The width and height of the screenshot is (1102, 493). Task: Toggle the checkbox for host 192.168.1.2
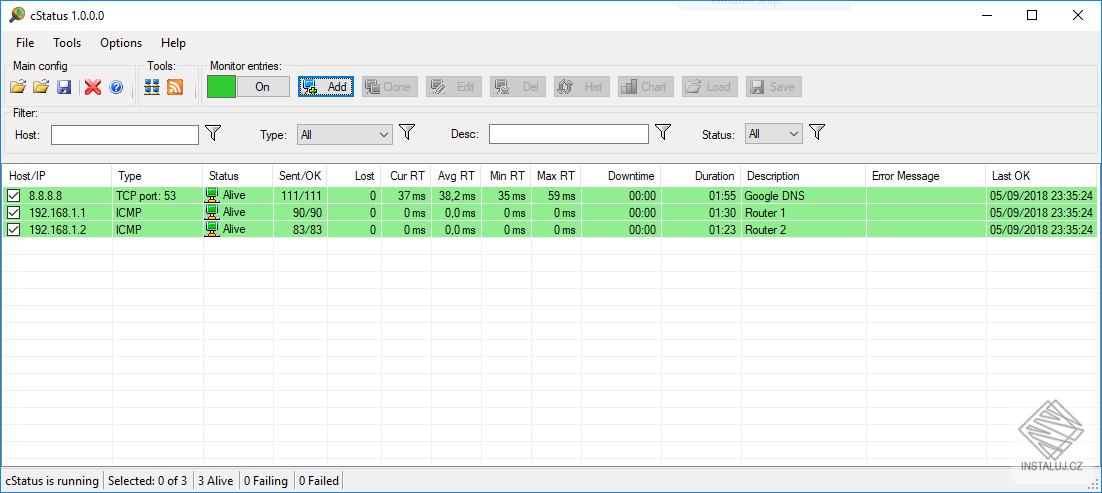click(13, 229)
